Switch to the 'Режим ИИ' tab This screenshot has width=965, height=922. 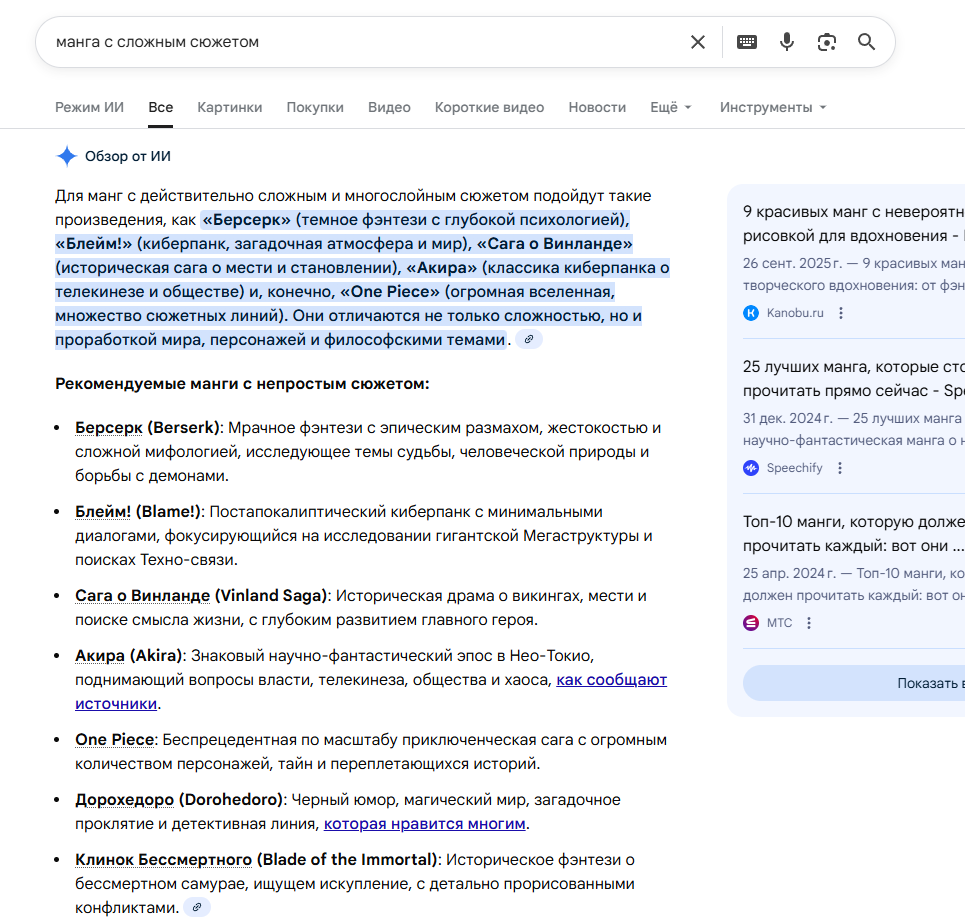click(89, 107)
